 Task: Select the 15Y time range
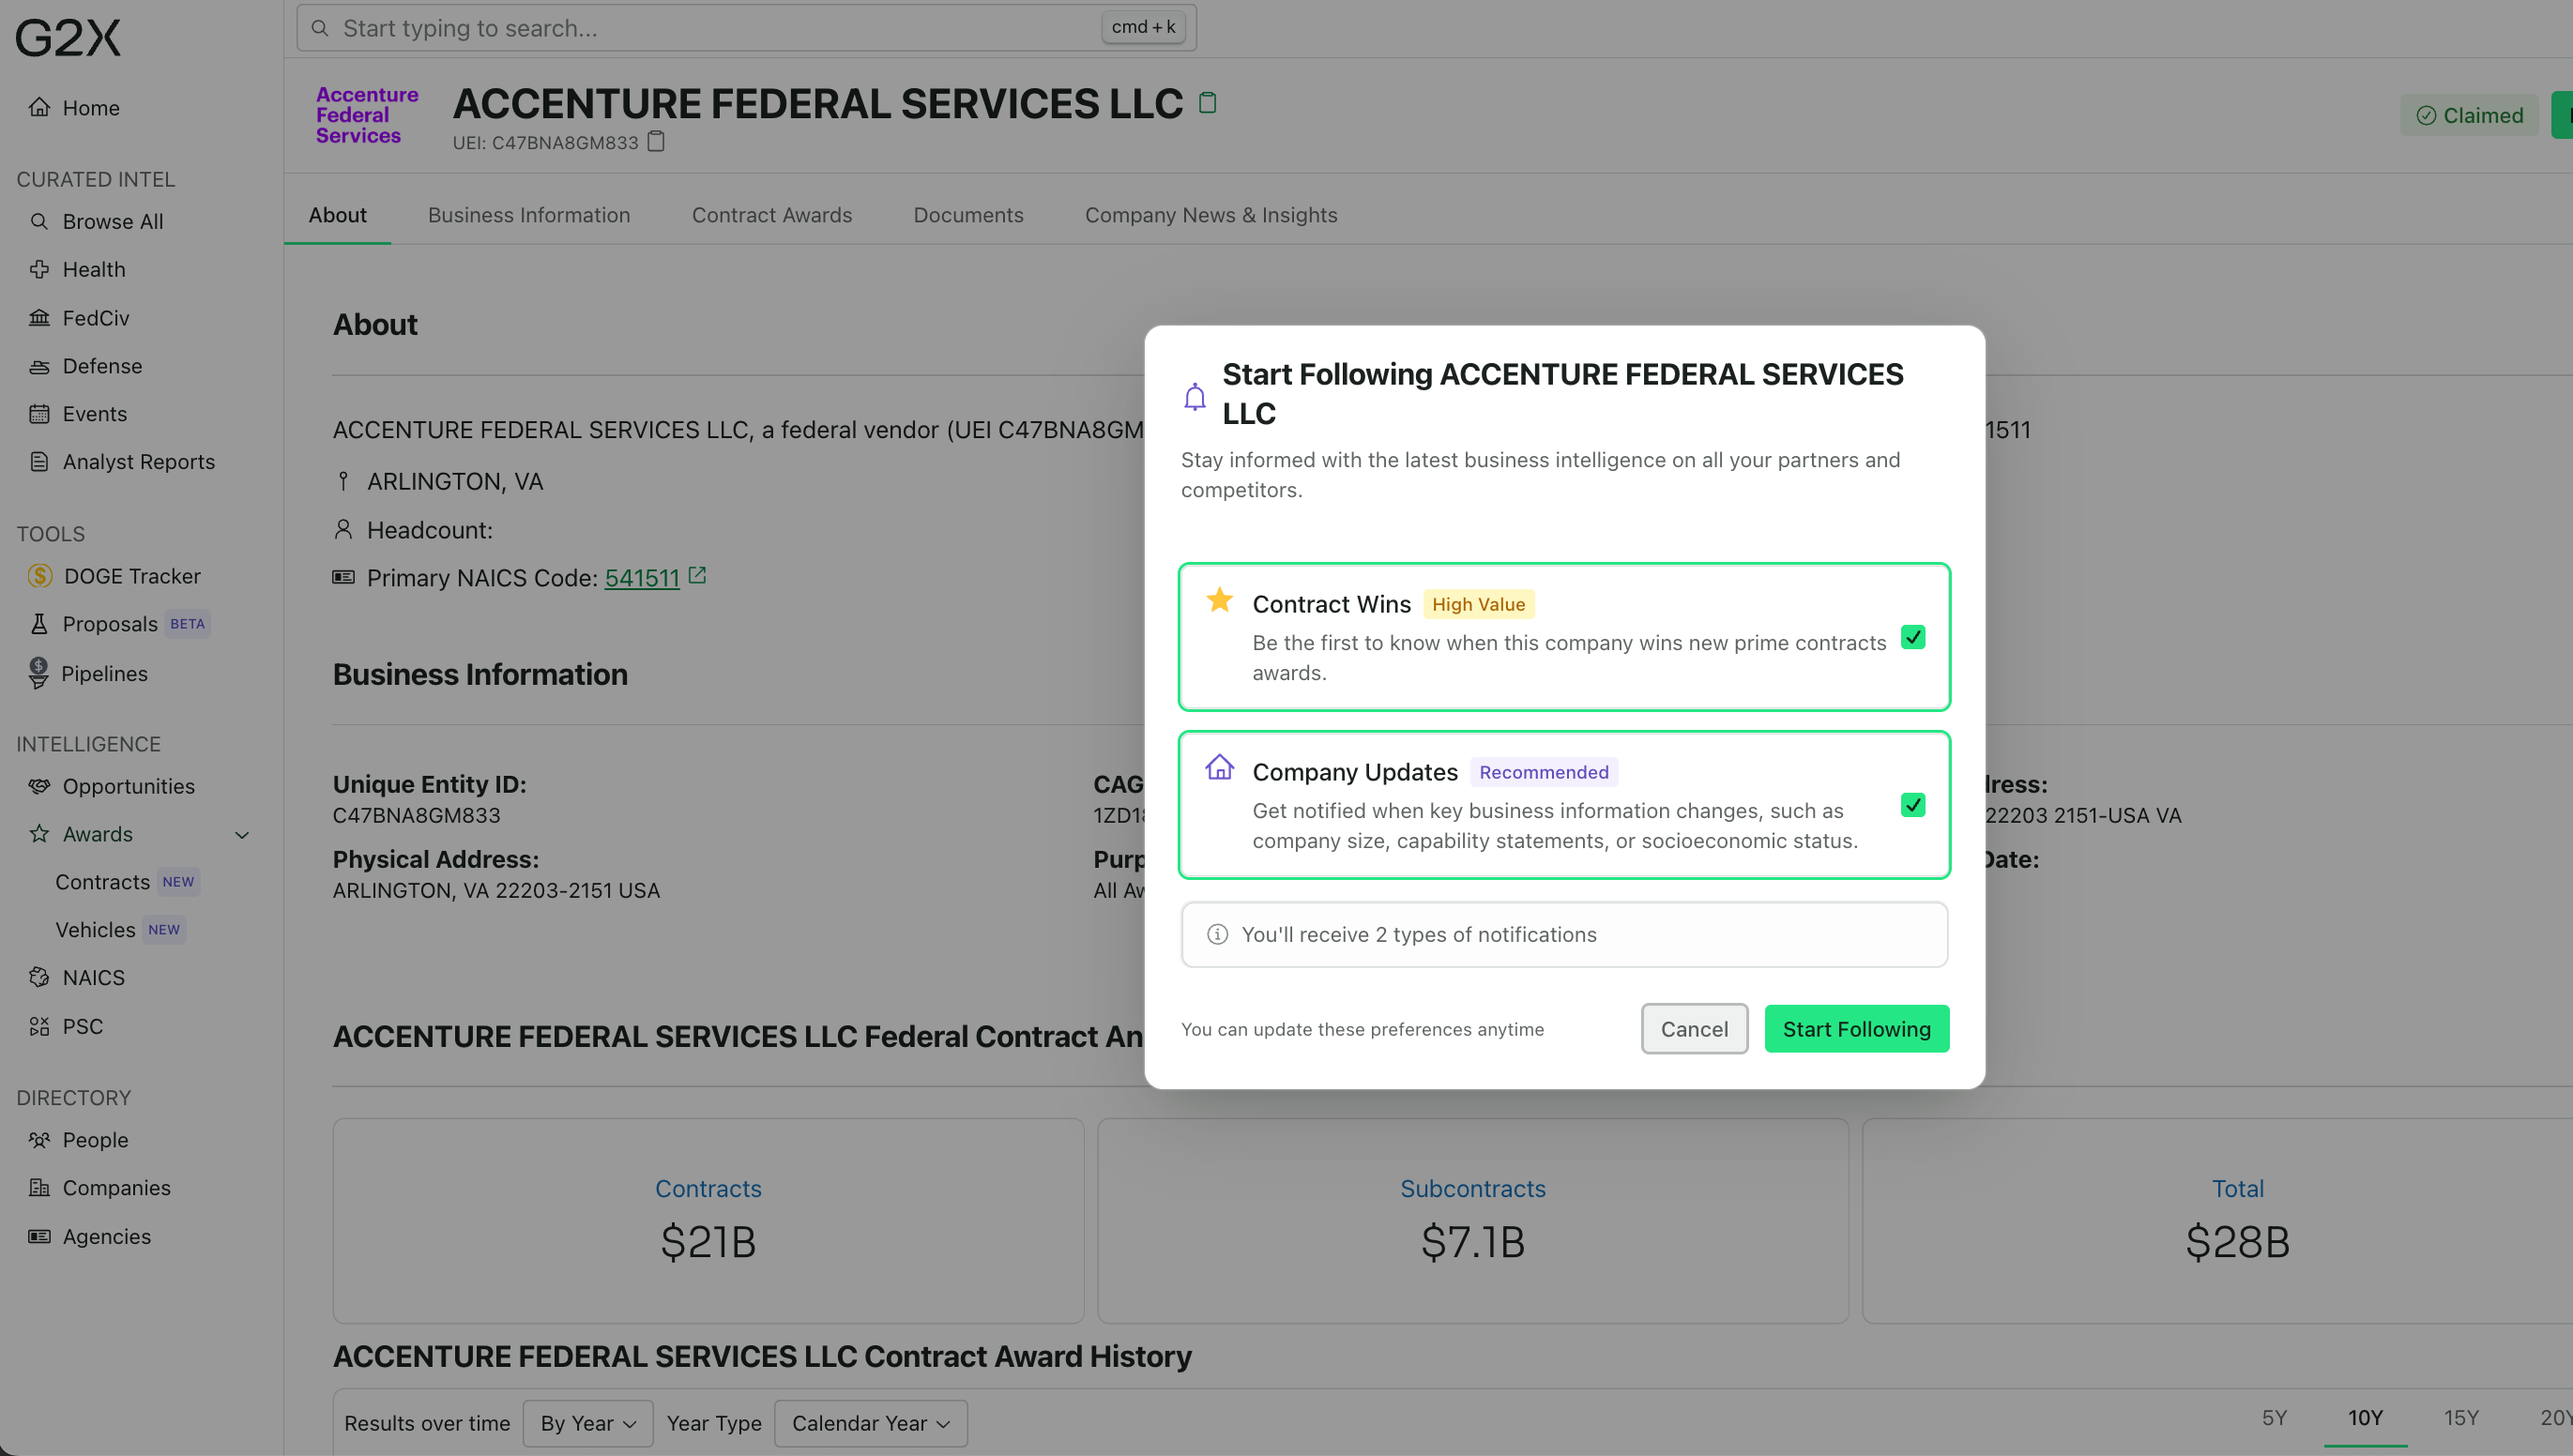(2461, 1418)
